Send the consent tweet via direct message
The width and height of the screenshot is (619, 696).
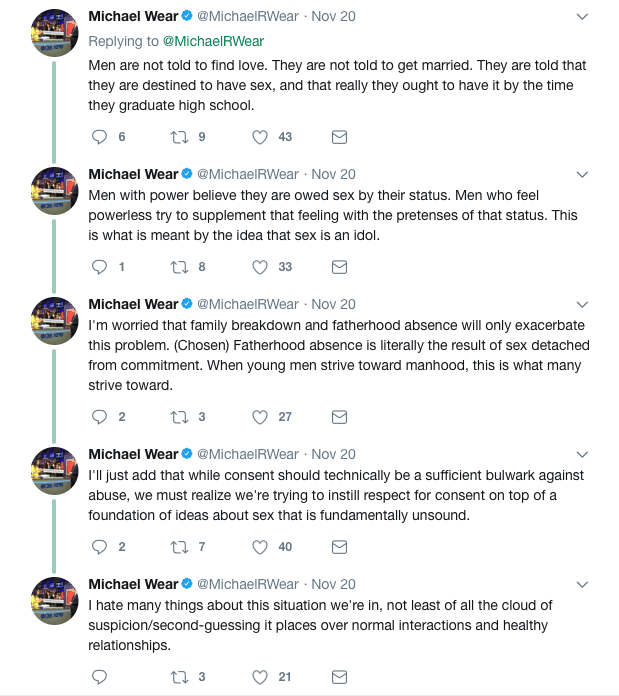[x=339, y=547]
